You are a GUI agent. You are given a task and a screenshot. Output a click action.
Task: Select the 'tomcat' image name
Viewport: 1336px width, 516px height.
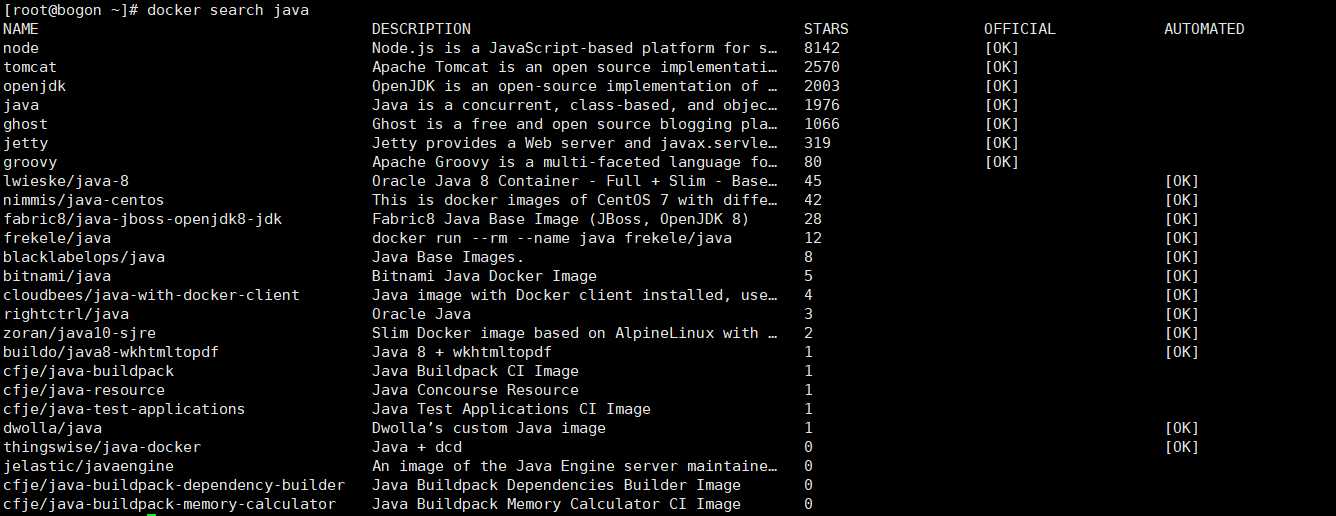point(30,67)
